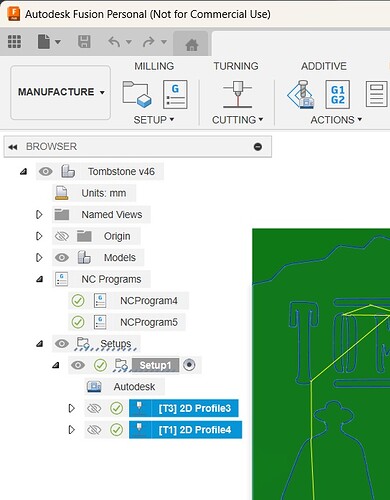Select NCProgram5 in the browser

[x=149, y=322]
